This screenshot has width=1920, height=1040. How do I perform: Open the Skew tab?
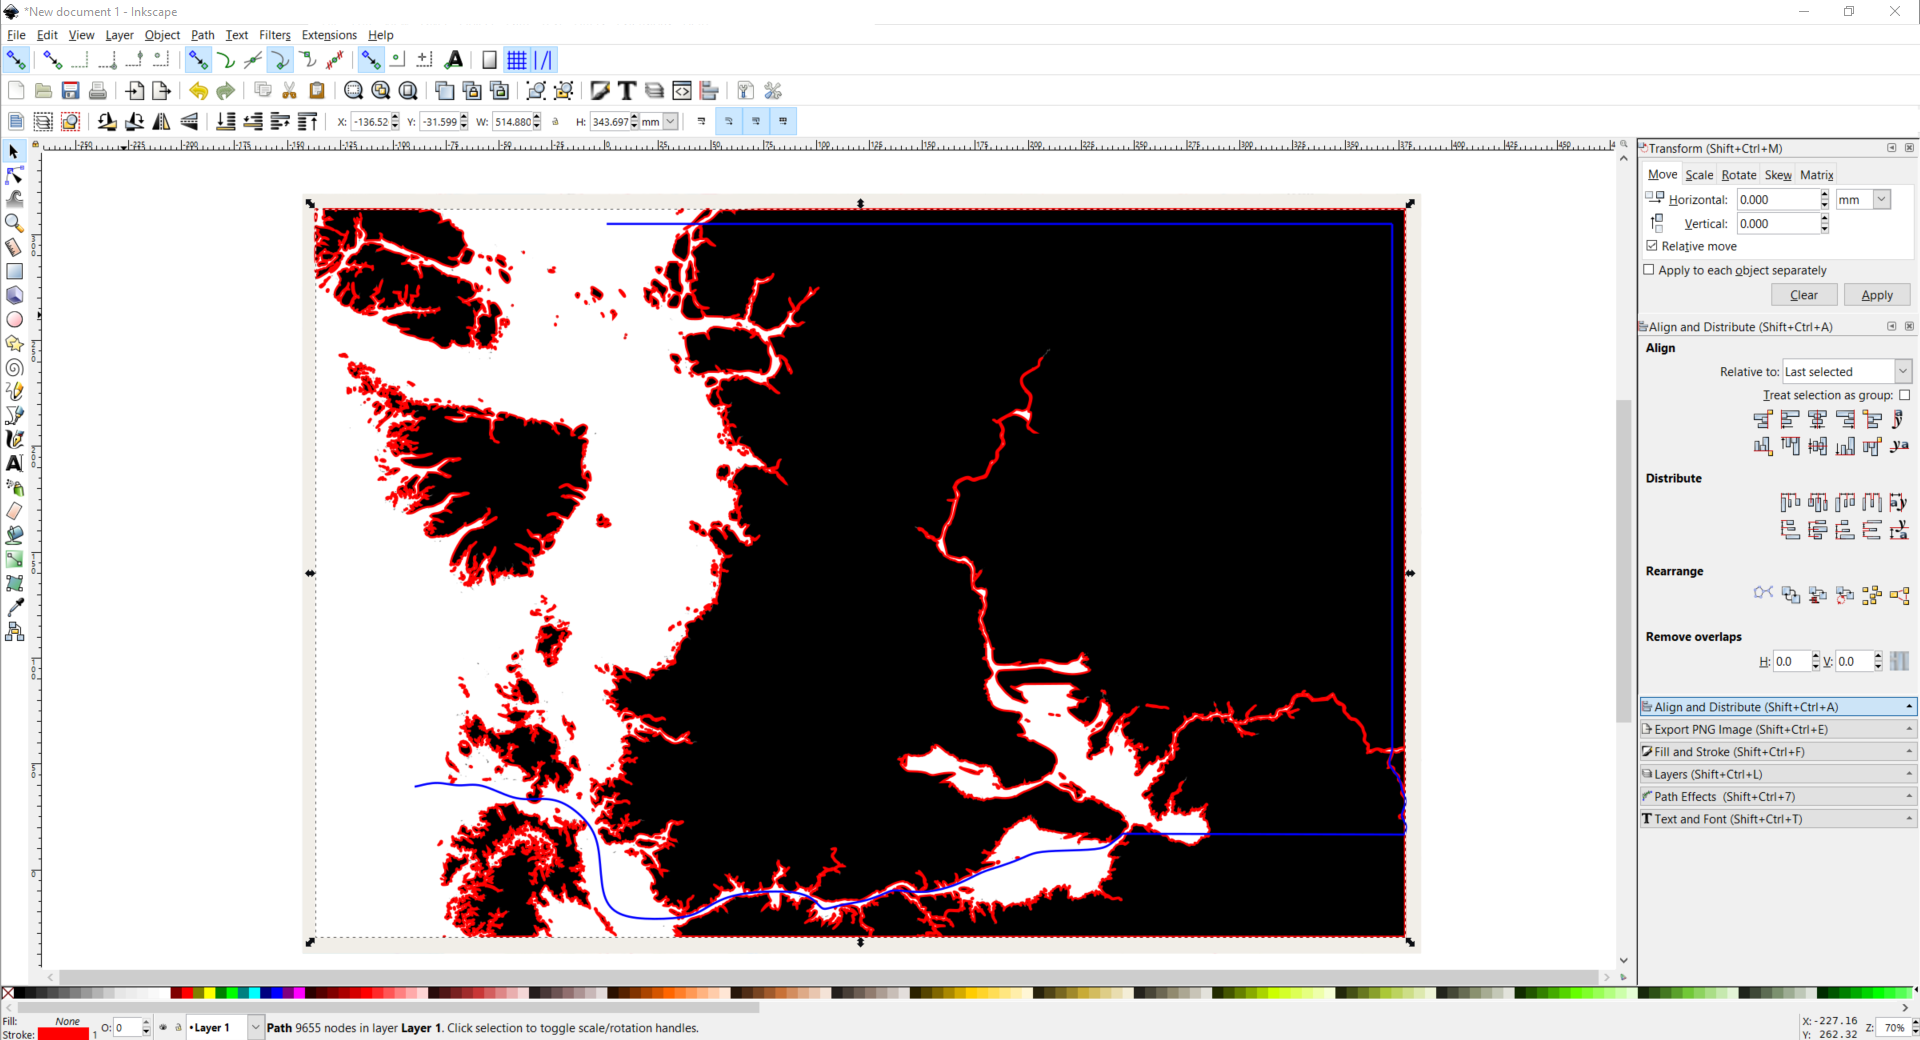coord(1778,175)
